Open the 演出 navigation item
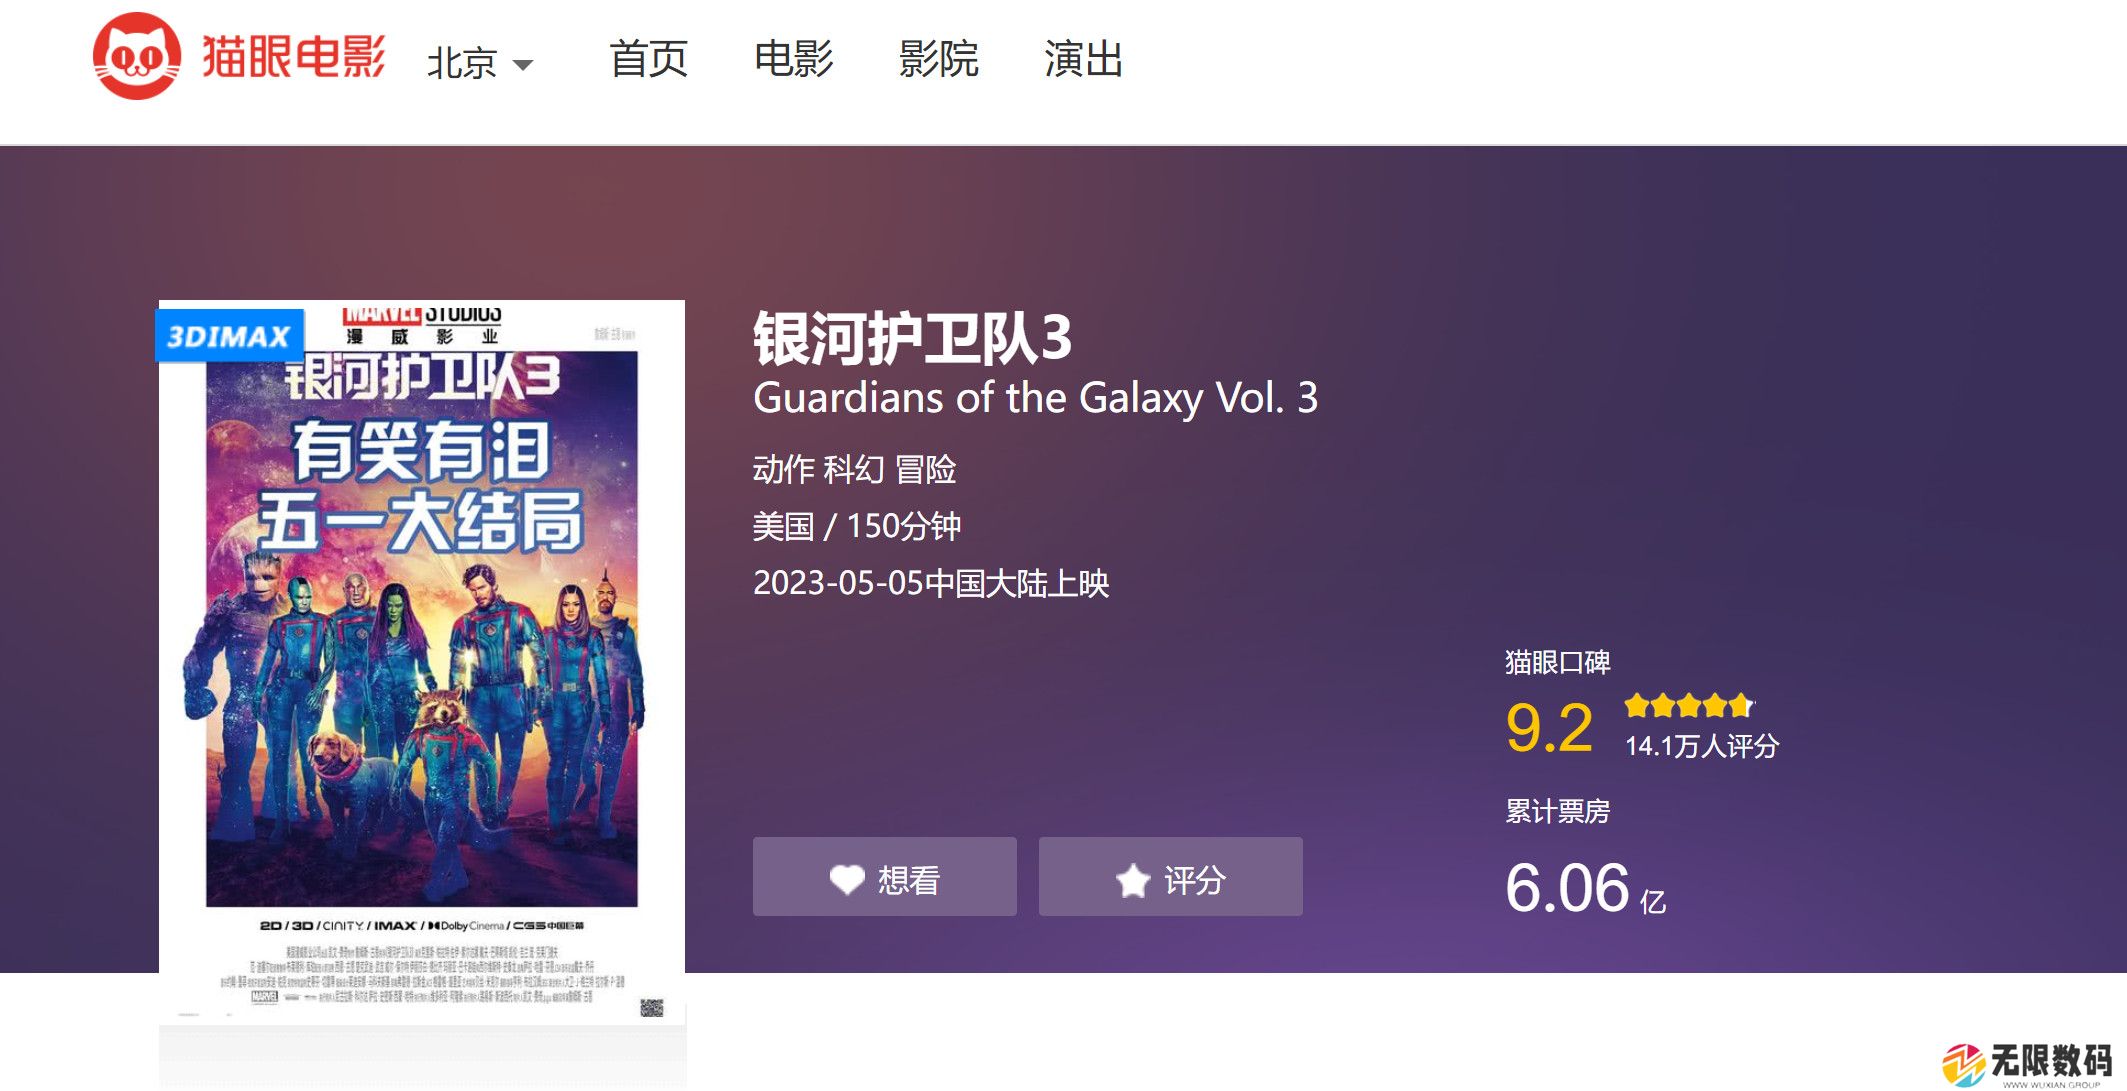The height and width of the screenshot is (1091, 2127). [1084, 59]
